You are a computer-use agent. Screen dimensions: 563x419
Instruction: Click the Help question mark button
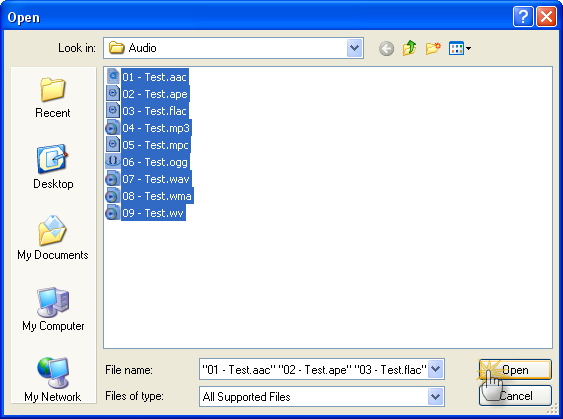coord(523,17)
